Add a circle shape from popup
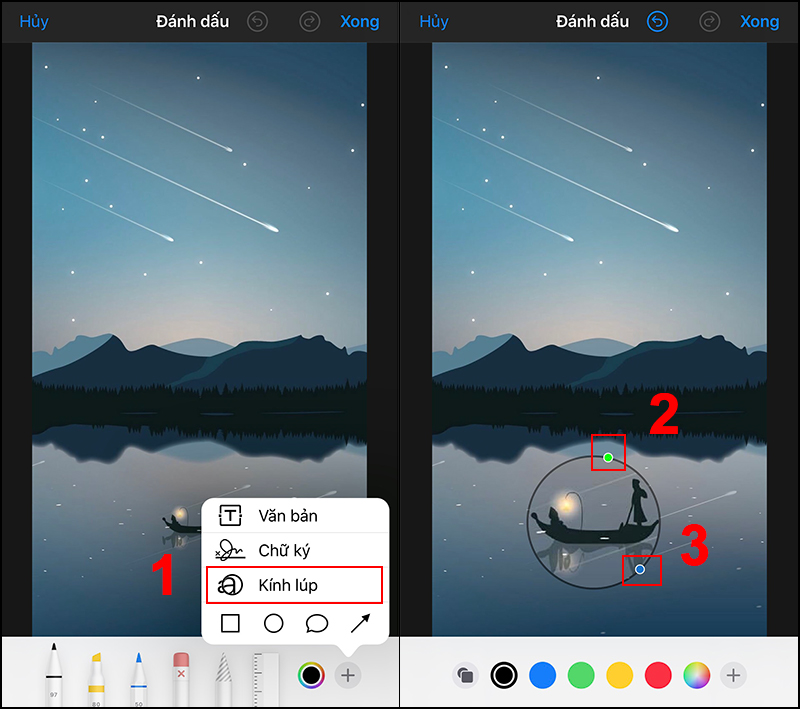This screenshot has width=800, height=709. click(x=274, y=624)
